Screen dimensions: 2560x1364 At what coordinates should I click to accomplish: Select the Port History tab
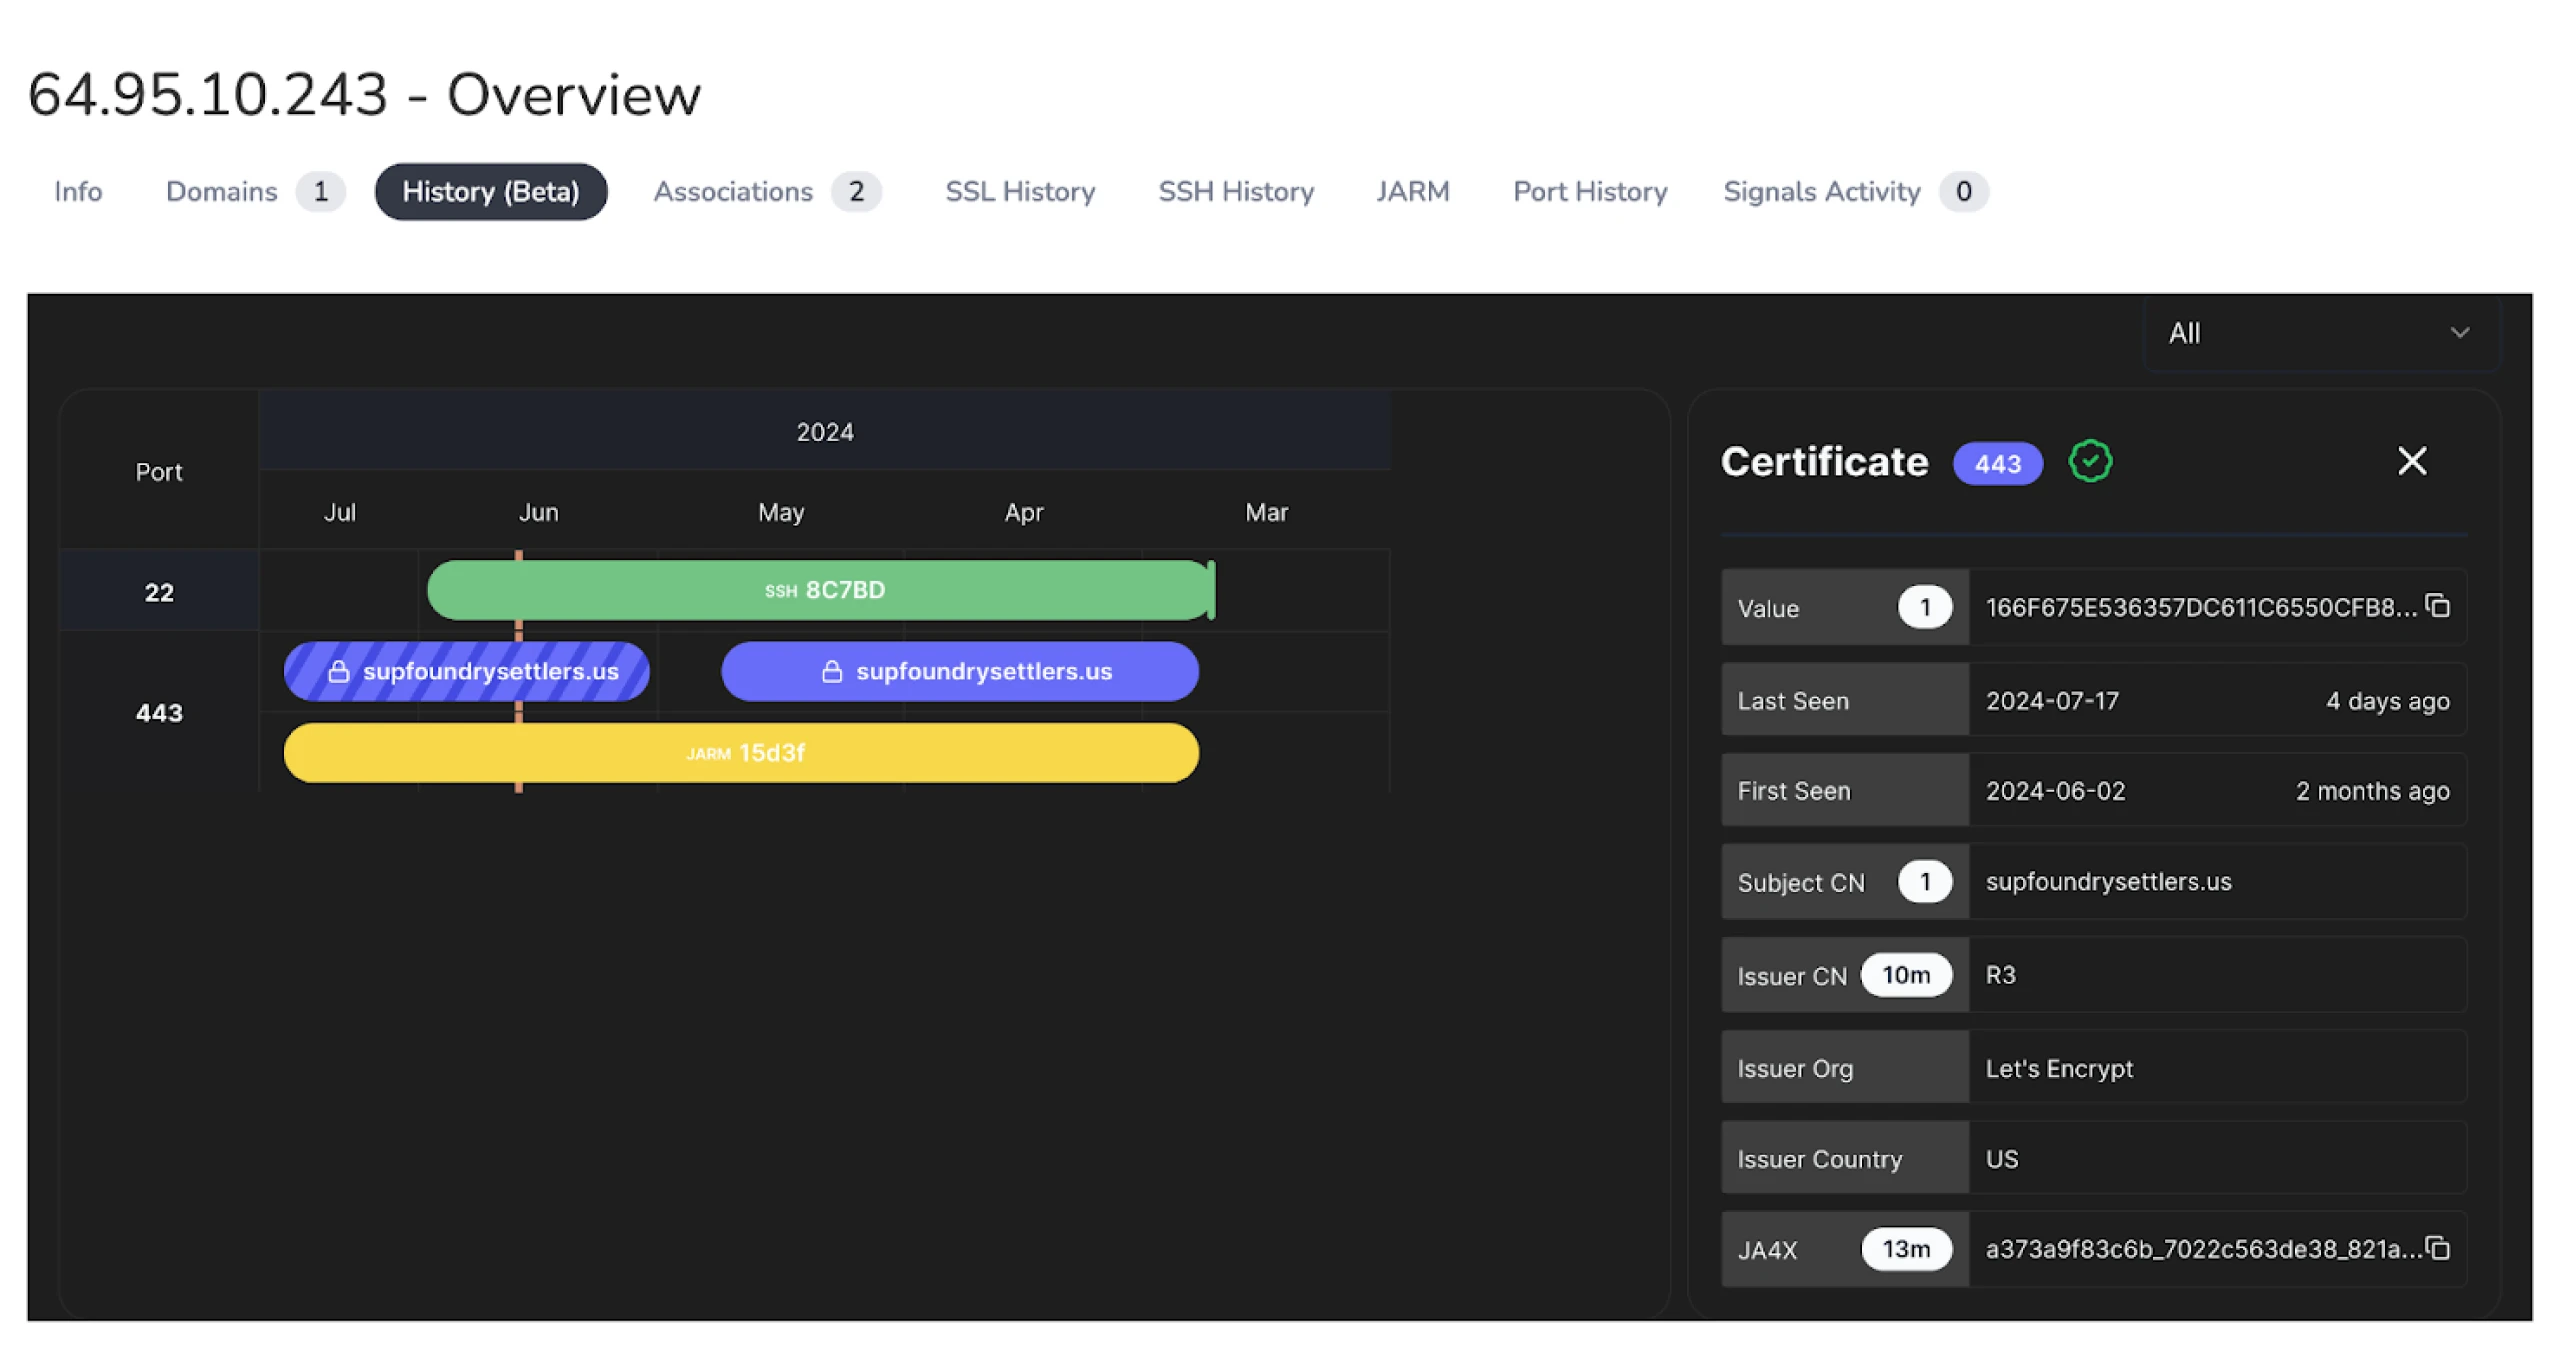click(1590, 190)
